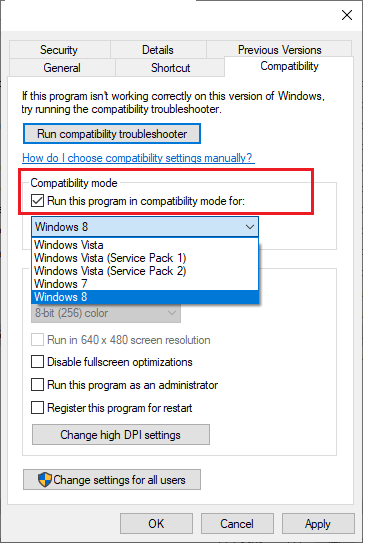Tick Register this program for restart

point(37,408)
